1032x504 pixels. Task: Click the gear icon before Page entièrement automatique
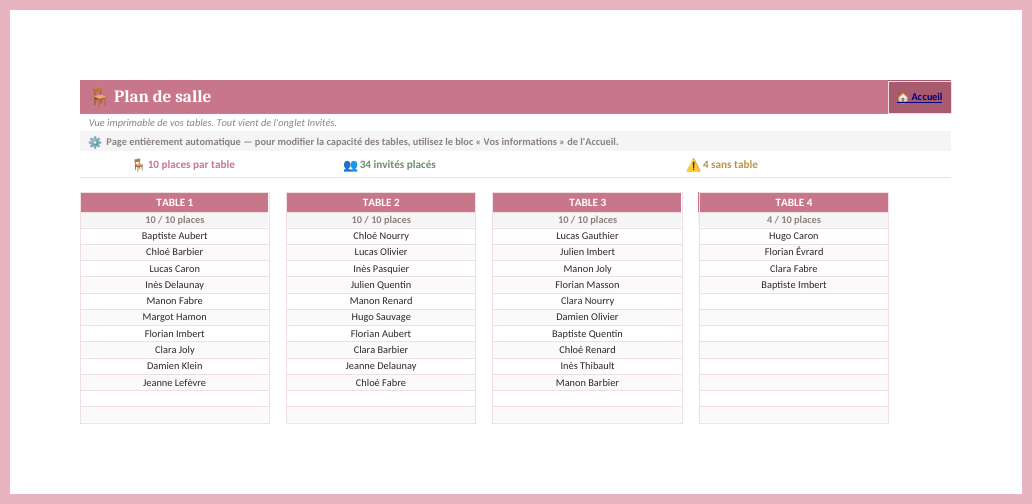tap(95, 142)
